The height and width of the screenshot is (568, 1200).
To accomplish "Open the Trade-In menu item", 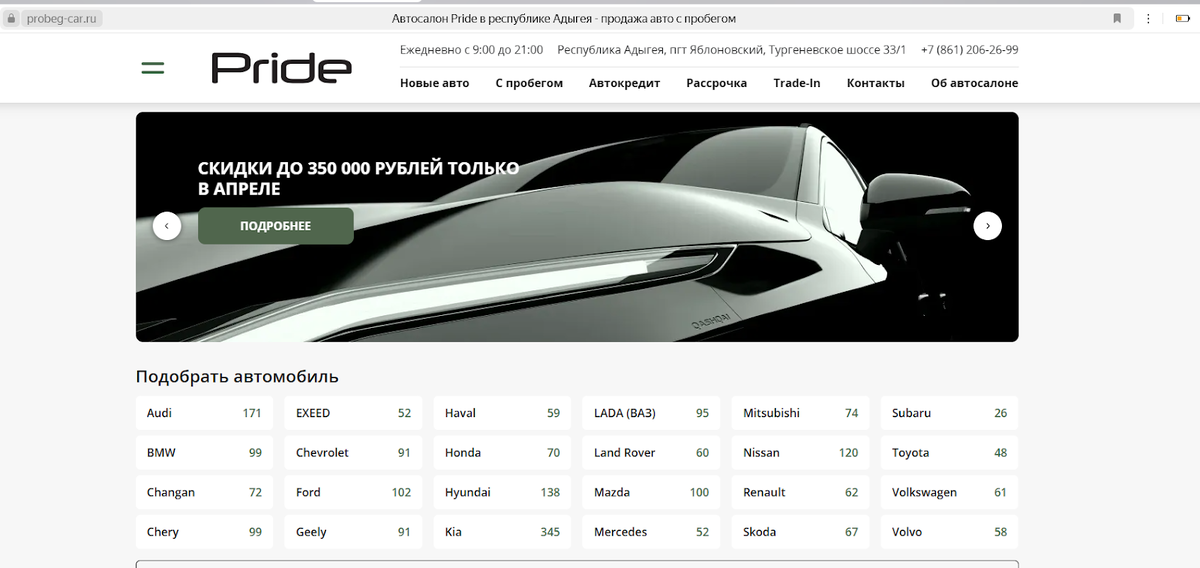I will coord(796,83).
